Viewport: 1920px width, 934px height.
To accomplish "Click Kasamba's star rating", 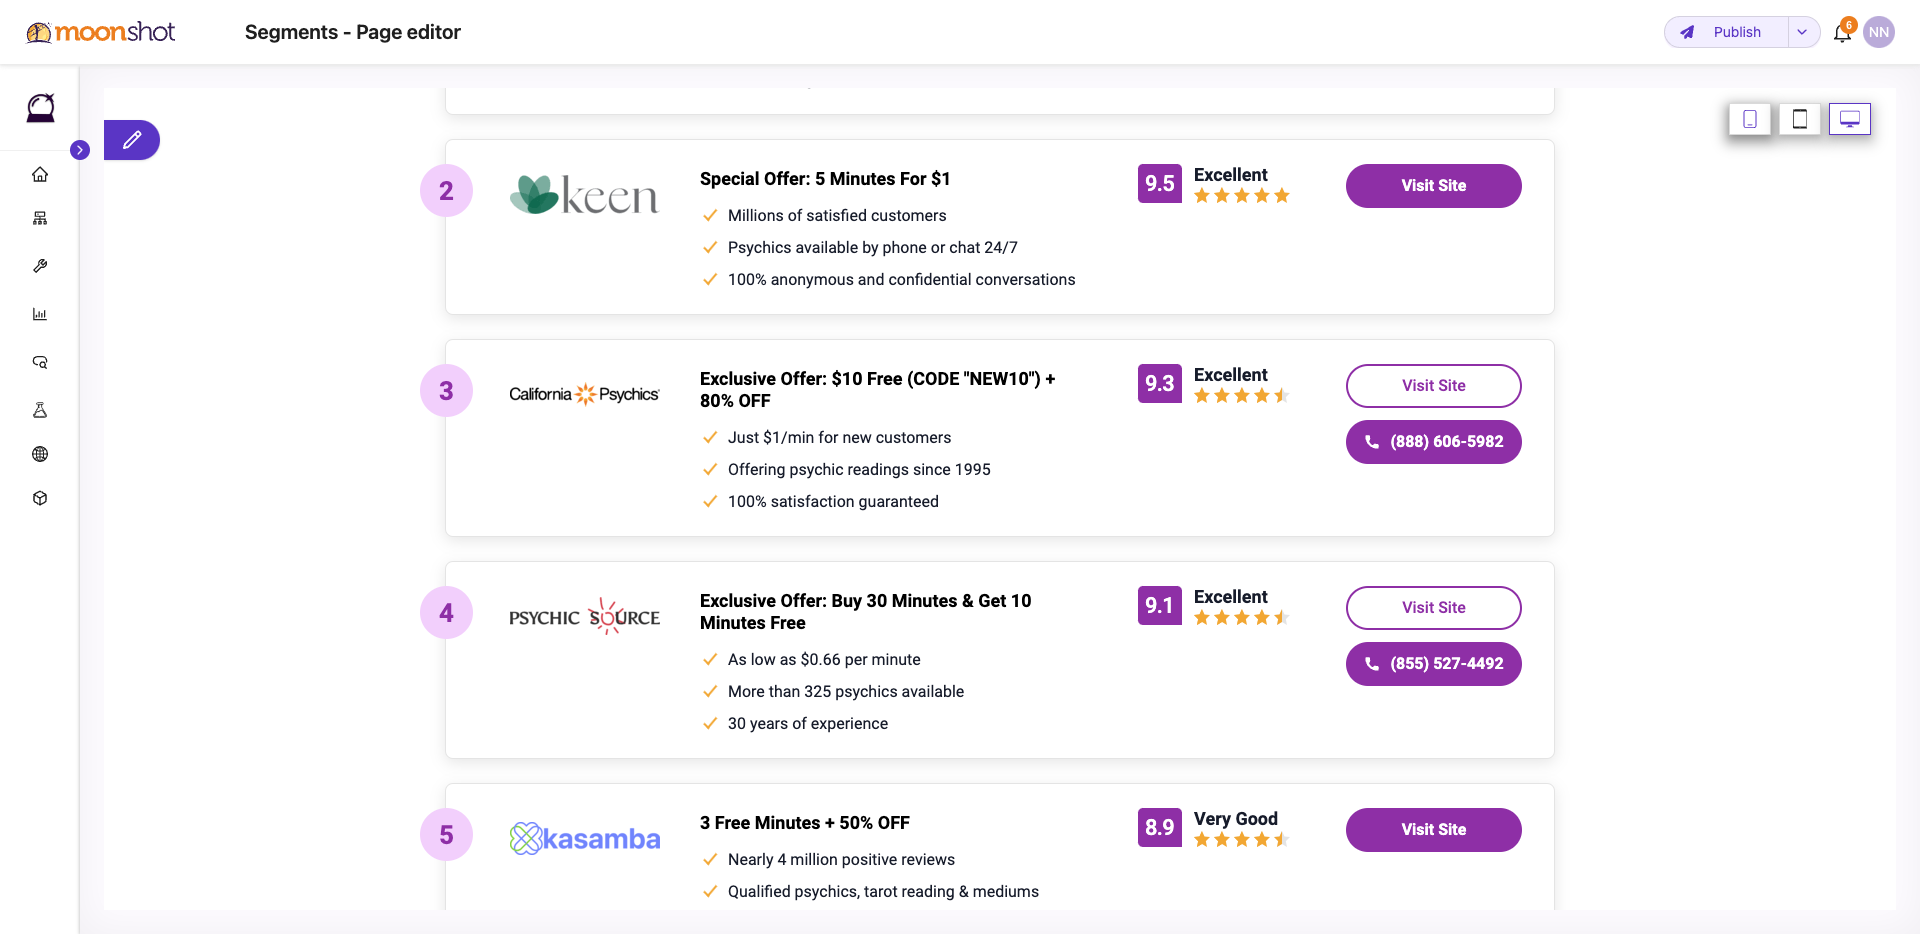I will point(1242,840).
